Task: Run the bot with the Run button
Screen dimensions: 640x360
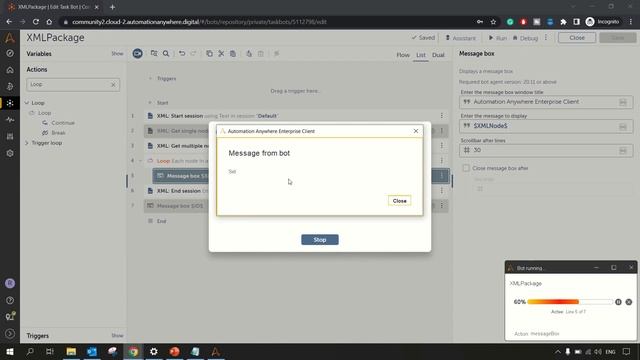Action: (x=498, y=38)
